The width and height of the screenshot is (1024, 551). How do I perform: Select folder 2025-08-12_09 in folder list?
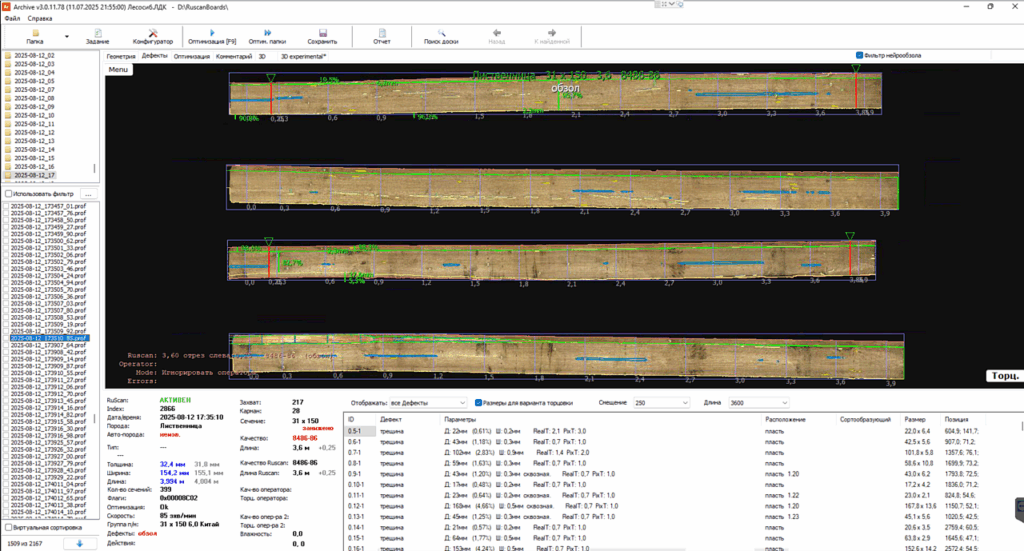tap(34, 106)
